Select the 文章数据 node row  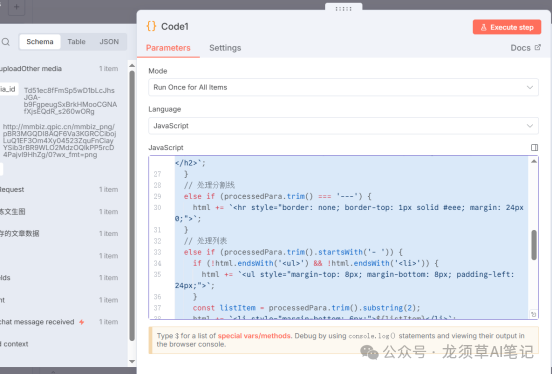59,233
